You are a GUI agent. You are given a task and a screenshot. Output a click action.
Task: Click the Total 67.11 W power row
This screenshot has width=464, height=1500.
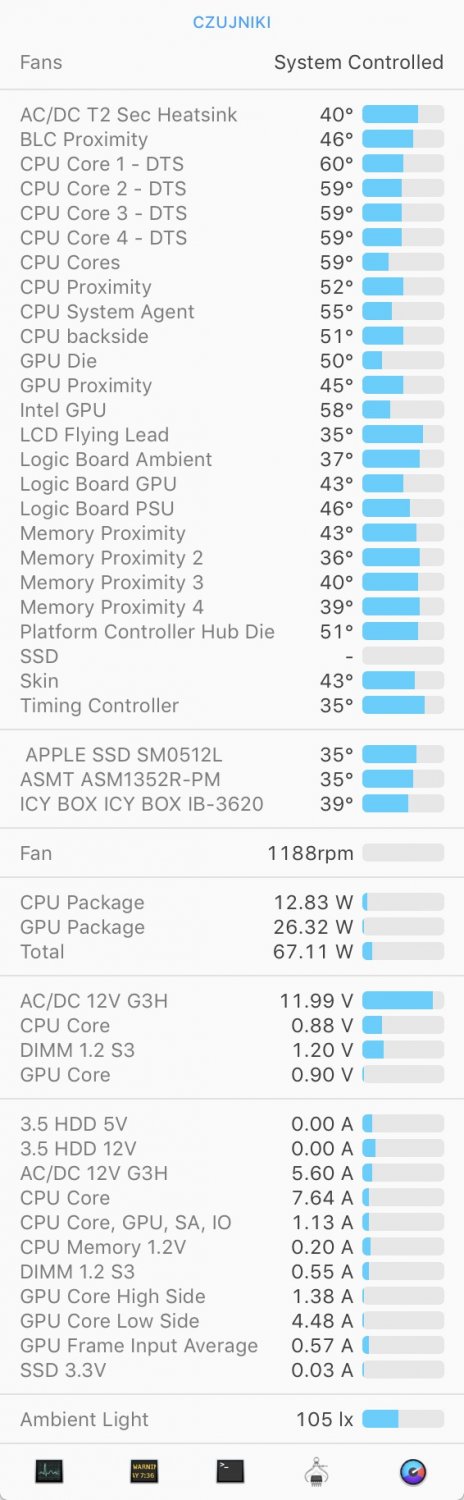click(232, 951)
